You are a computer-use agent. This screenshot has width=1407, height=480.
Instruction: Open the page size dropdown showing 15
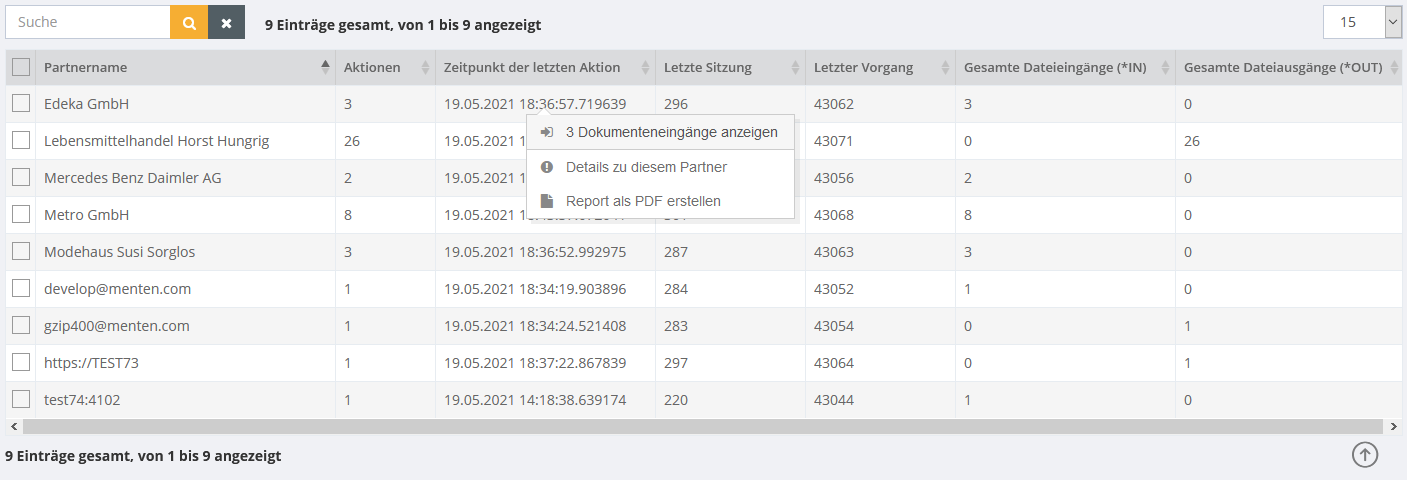(x=1363, y=22)
